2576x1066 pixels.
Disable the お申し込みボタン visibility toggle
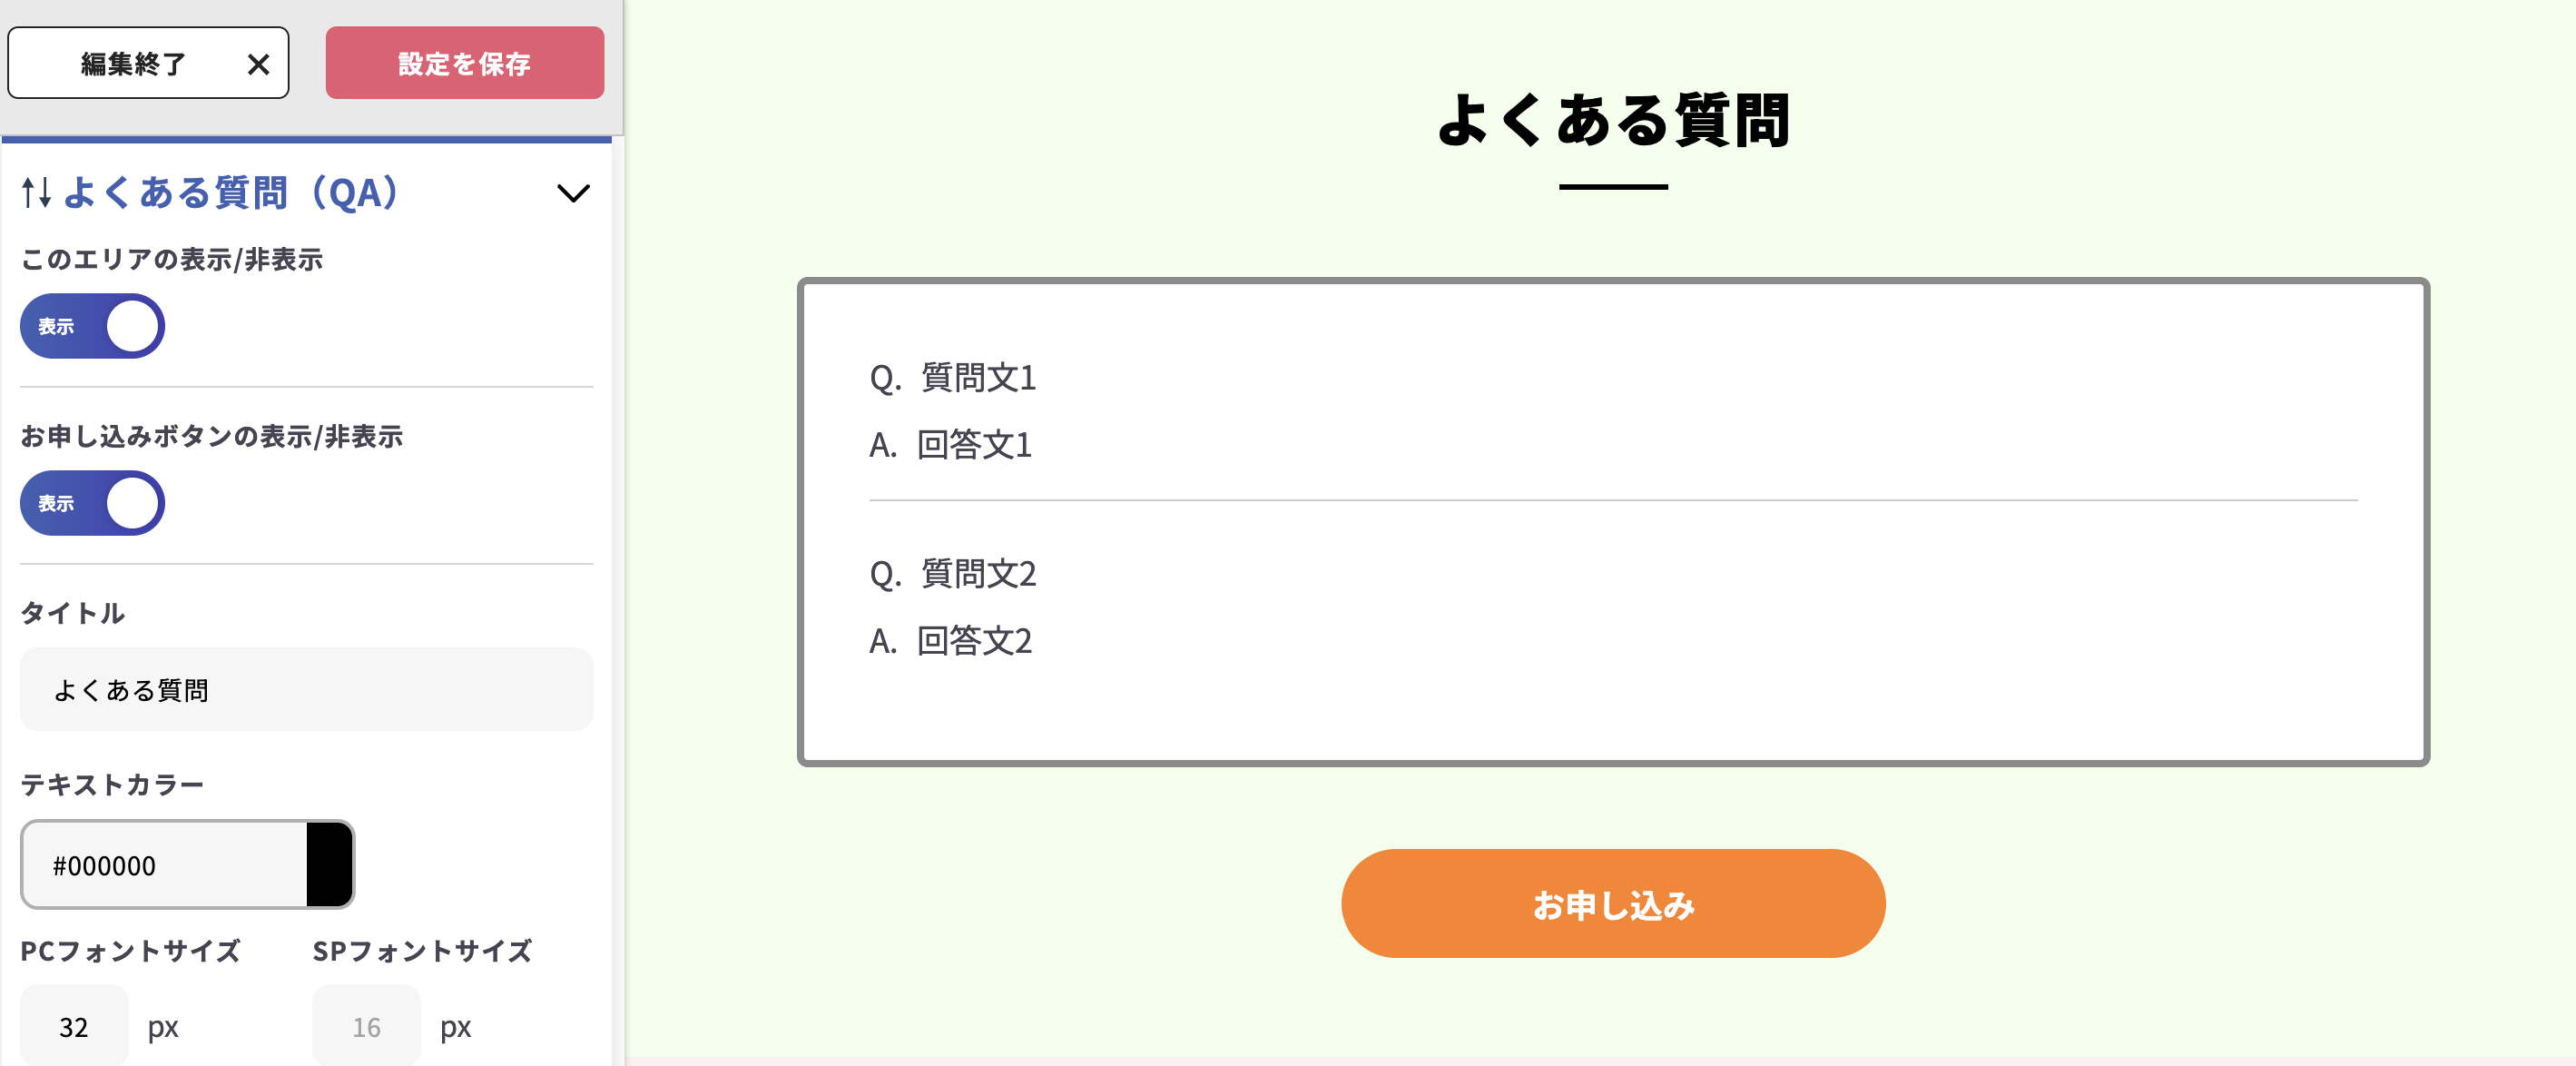[x=91, y=503]
